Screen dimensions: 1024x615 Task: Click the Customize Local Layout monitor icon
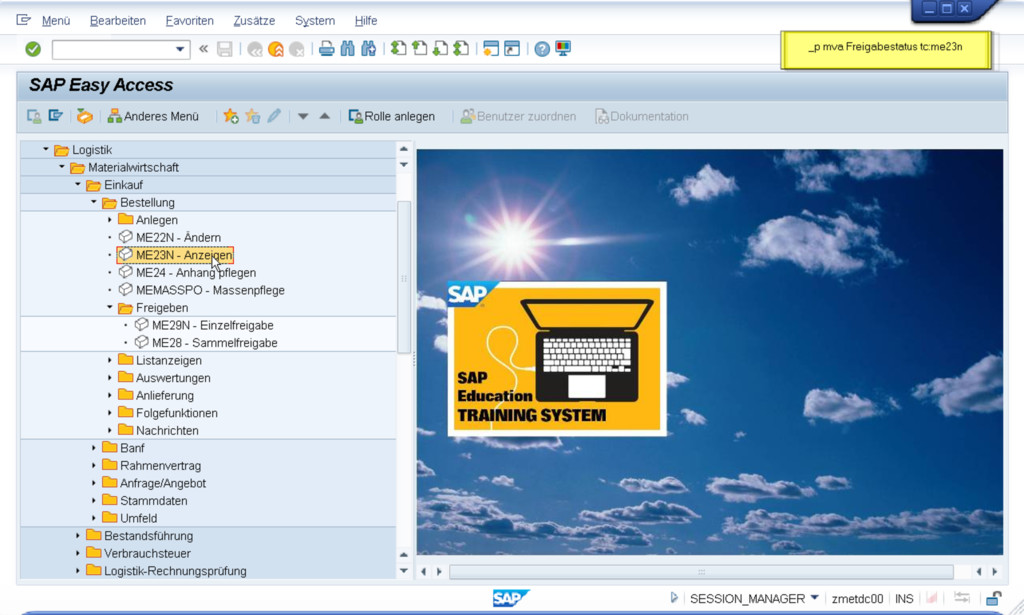(563, 49)
